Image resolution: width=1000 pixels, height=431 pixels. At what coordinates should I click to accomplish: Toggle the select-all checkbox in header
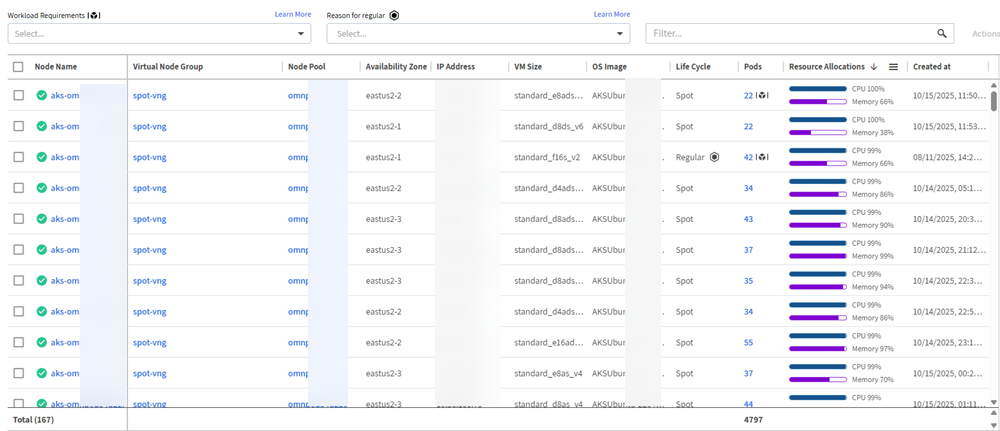[18, 67]
